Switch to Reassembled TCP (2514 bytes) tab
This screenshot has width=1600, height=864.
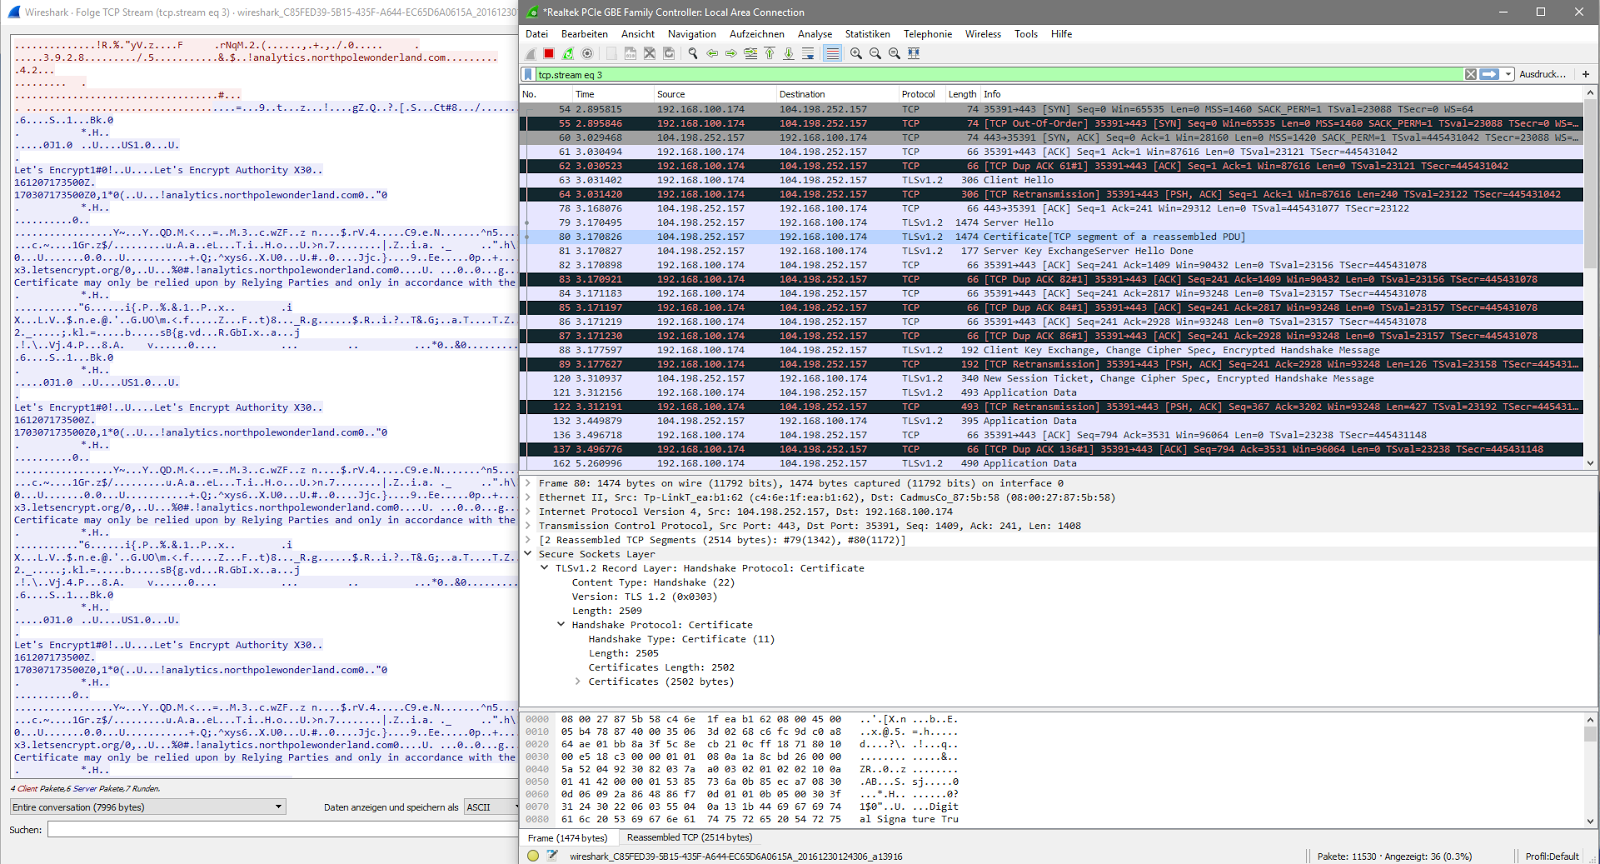pos(689,837)
